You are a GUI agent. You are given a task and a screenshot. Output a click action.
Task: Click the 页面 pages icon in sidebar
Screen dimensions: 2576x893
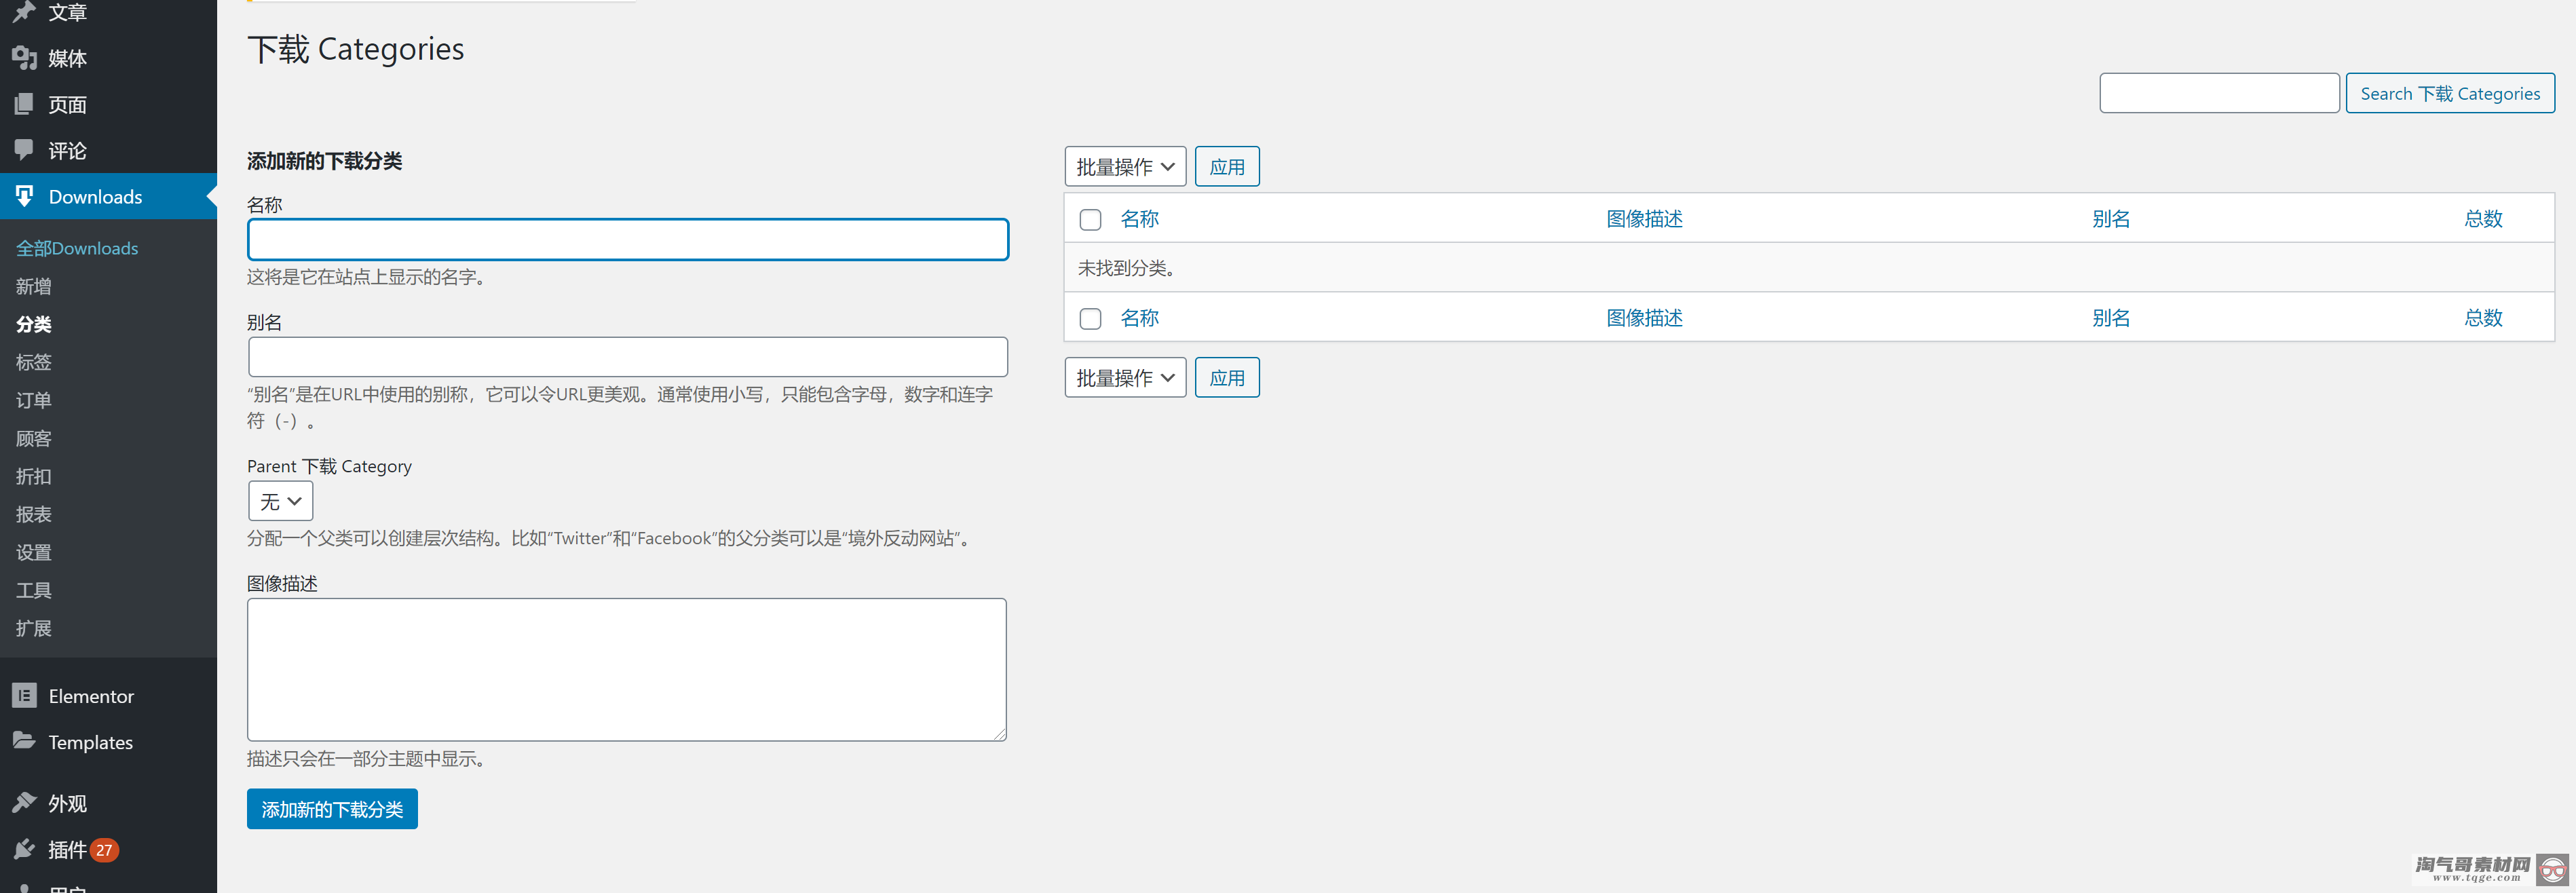coord(24,104)
